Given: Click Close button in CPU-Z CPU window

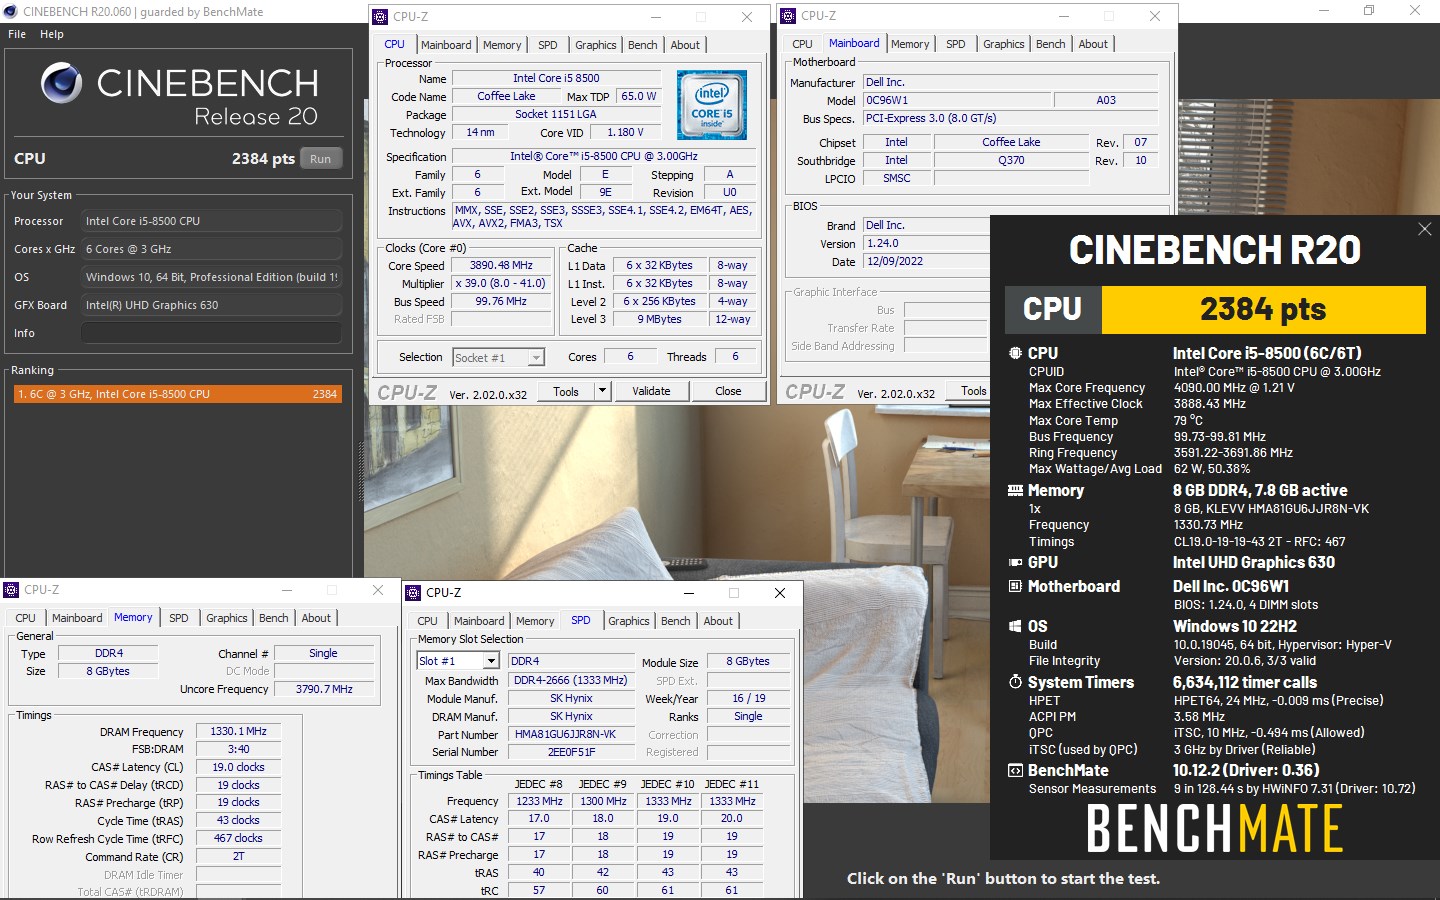Looking at the screenshot, I should click(x=728, y=391).
